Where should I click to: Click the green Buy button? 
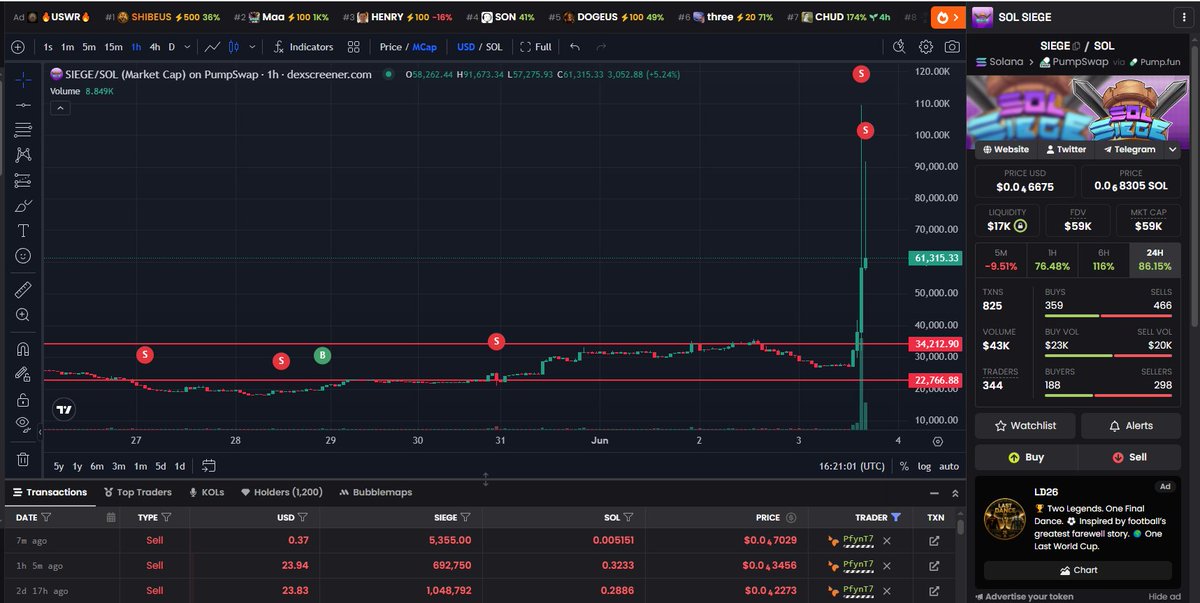point(1026,457)
